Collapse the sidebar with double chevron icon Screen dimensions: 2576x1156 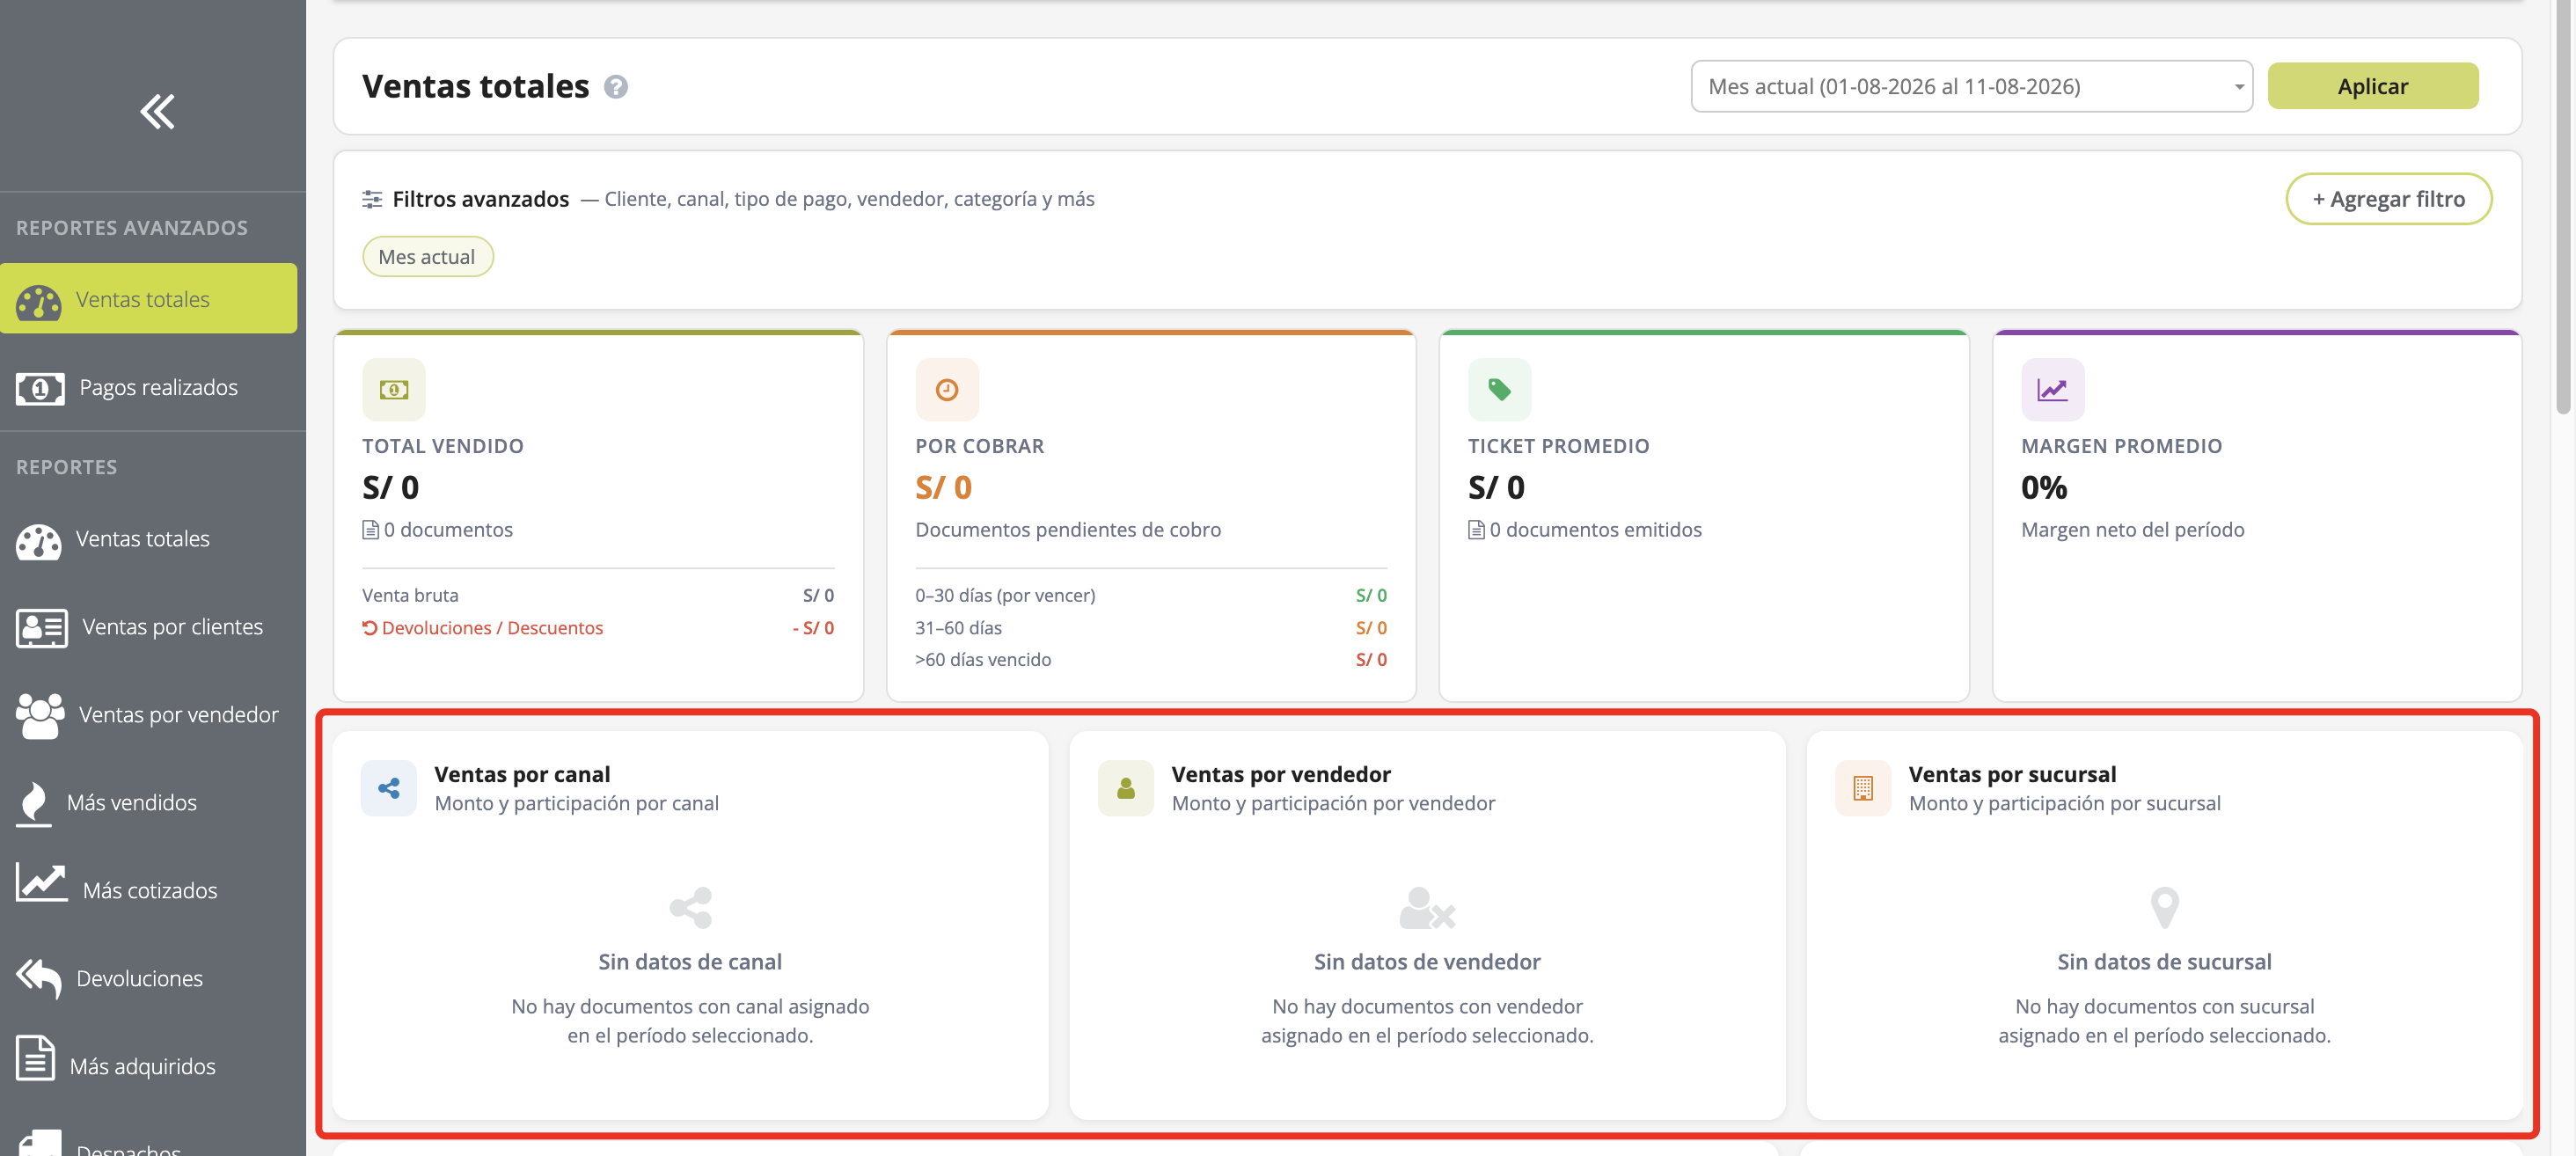(x=157, y=111)
